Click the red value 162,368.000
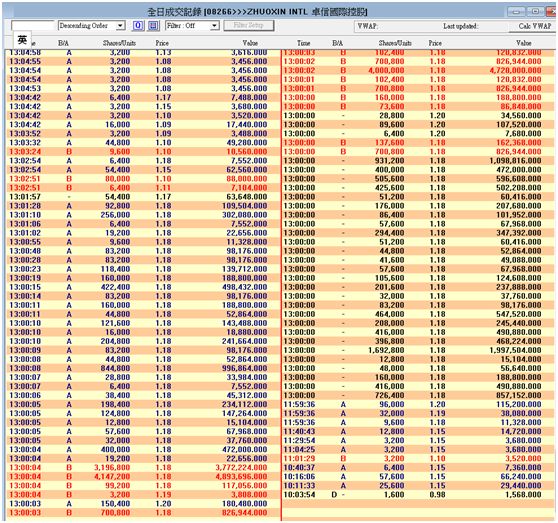 519,143
